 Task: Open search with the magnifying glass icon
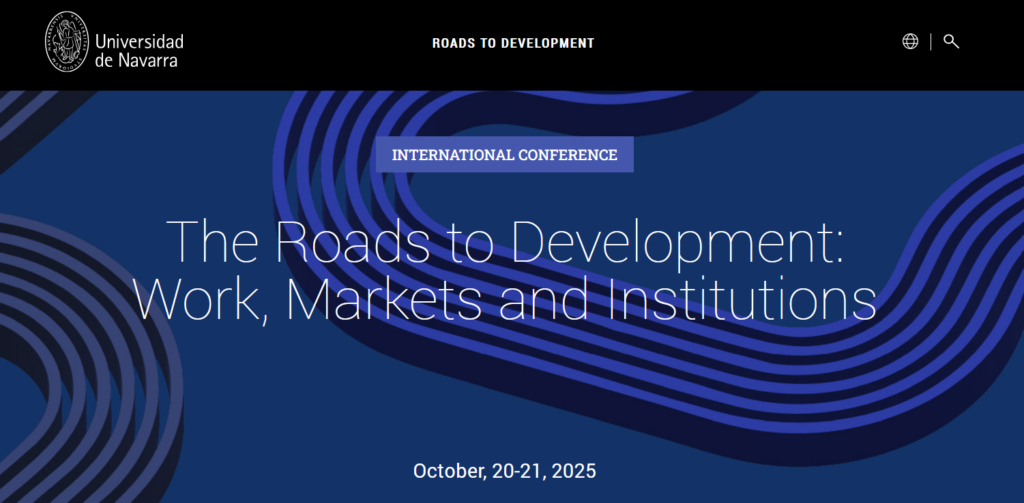(x=951, y=42)
